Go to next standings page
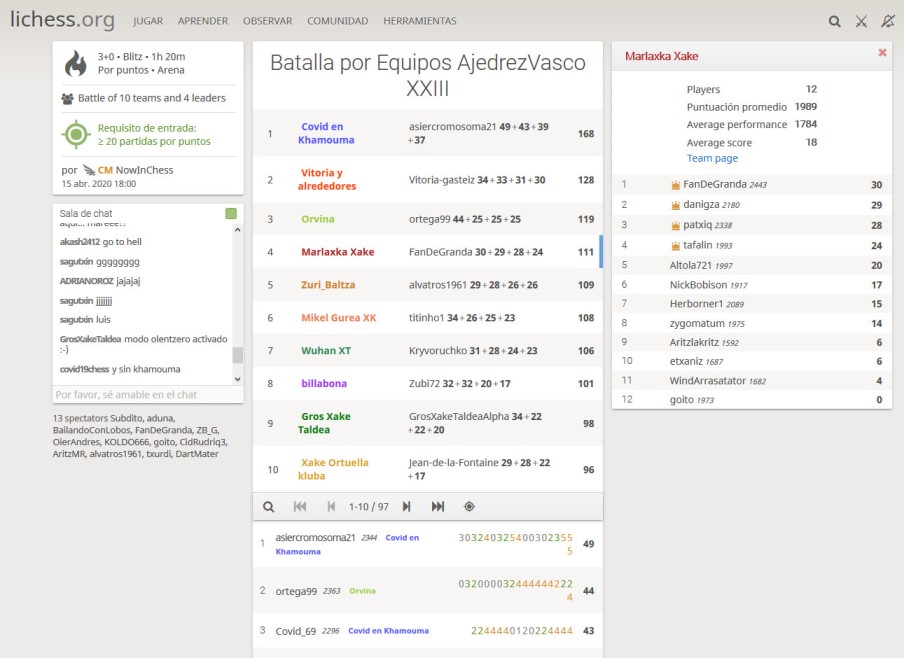This screenshot has width=904, height=658. [406, 507]
